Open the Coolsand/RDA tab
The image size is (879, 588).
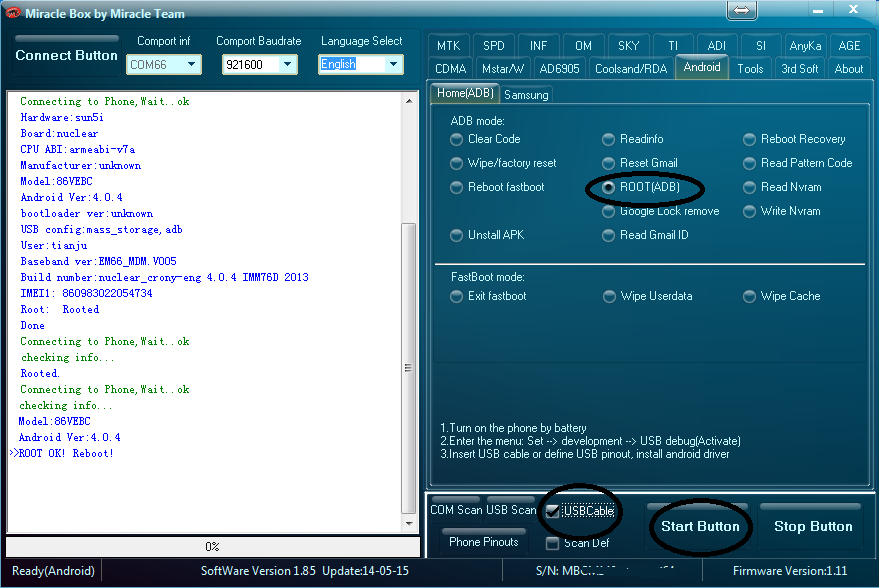pos(631,68)
